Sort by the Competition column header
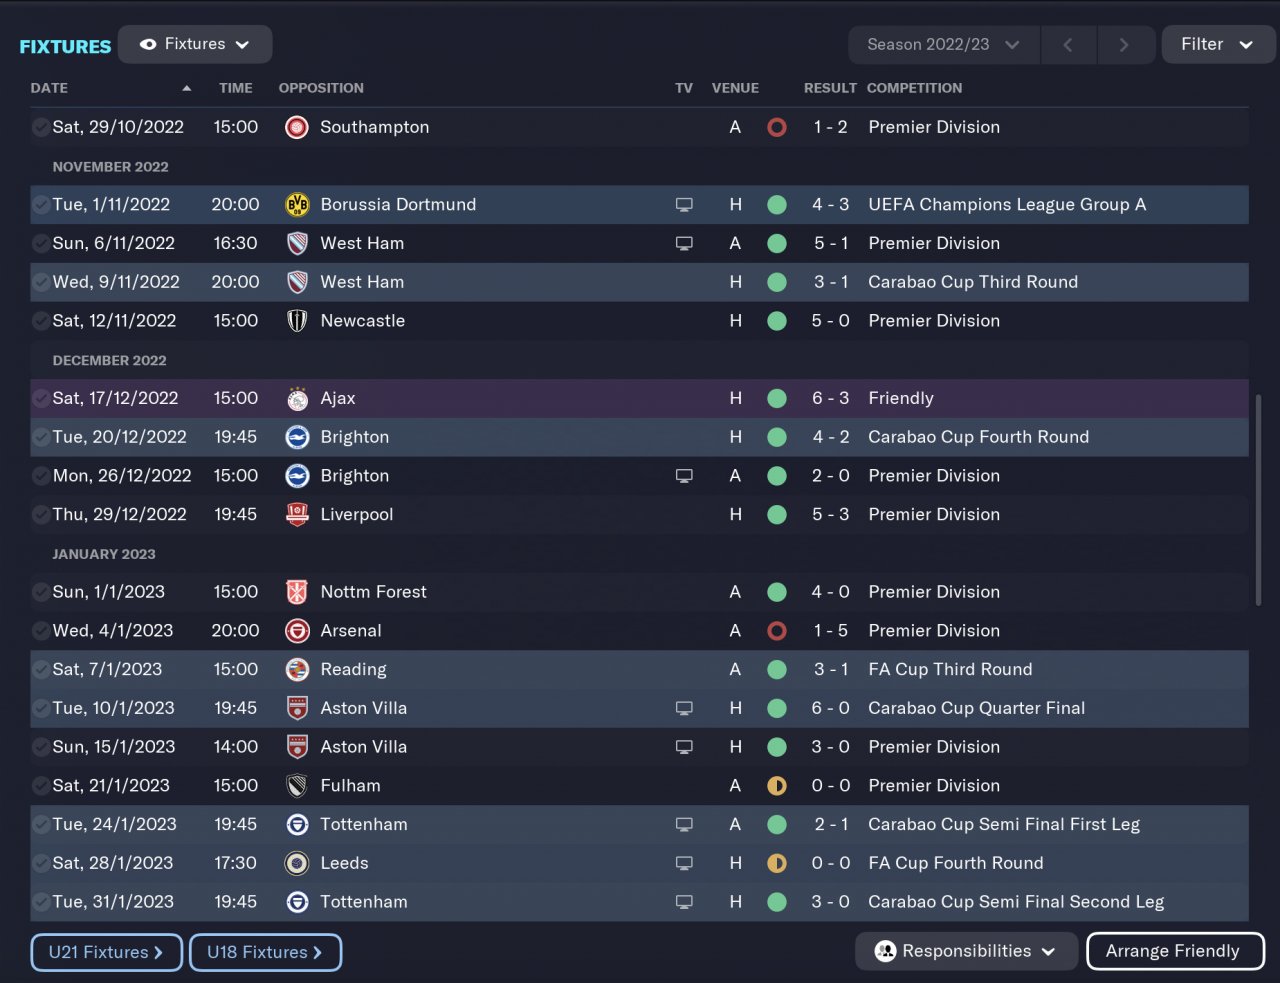This screenshot has width=1280, height=983. pyautogui.click(x=914, y=88)
